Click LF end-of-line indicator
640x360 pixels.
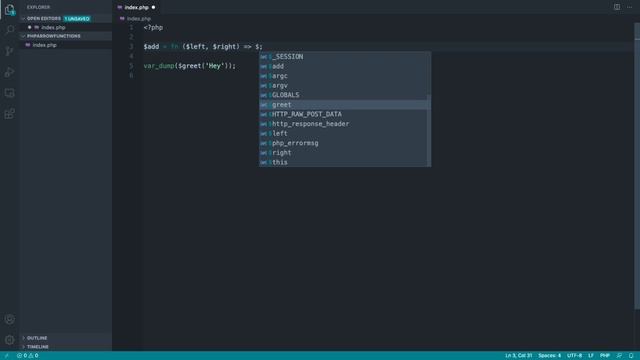coord(591,356)
